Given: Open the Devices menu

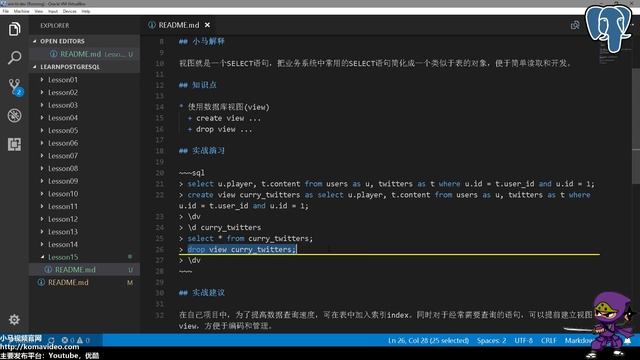Looking at the screenshot, I should [69, 11].
